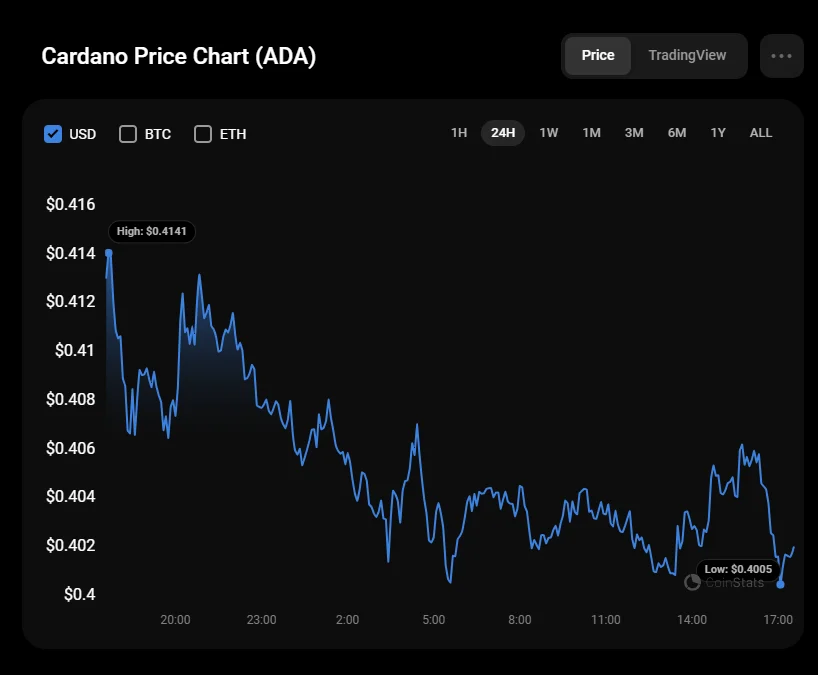Screen dimensions: 818x675
Task: Click the Cardano Price Chart (ADA) heading
Action: pos(179,56)
